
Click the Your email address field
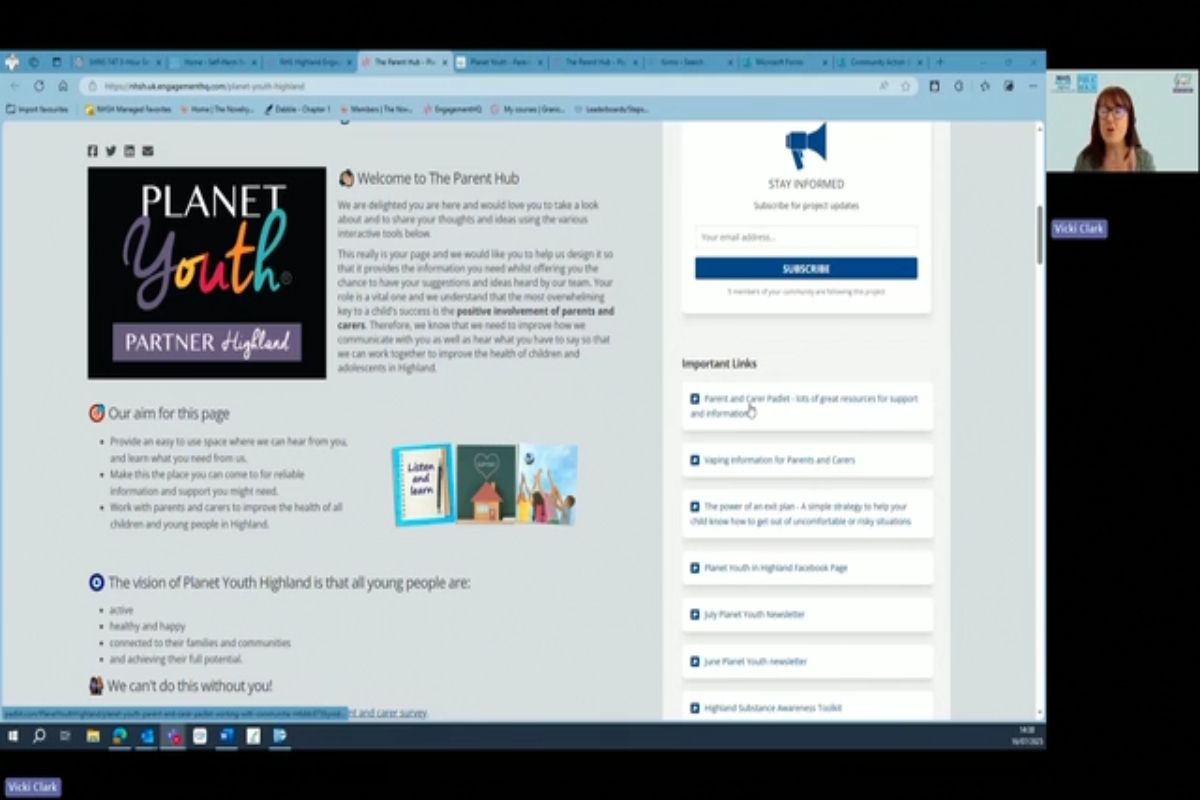(x=806, y=237)
